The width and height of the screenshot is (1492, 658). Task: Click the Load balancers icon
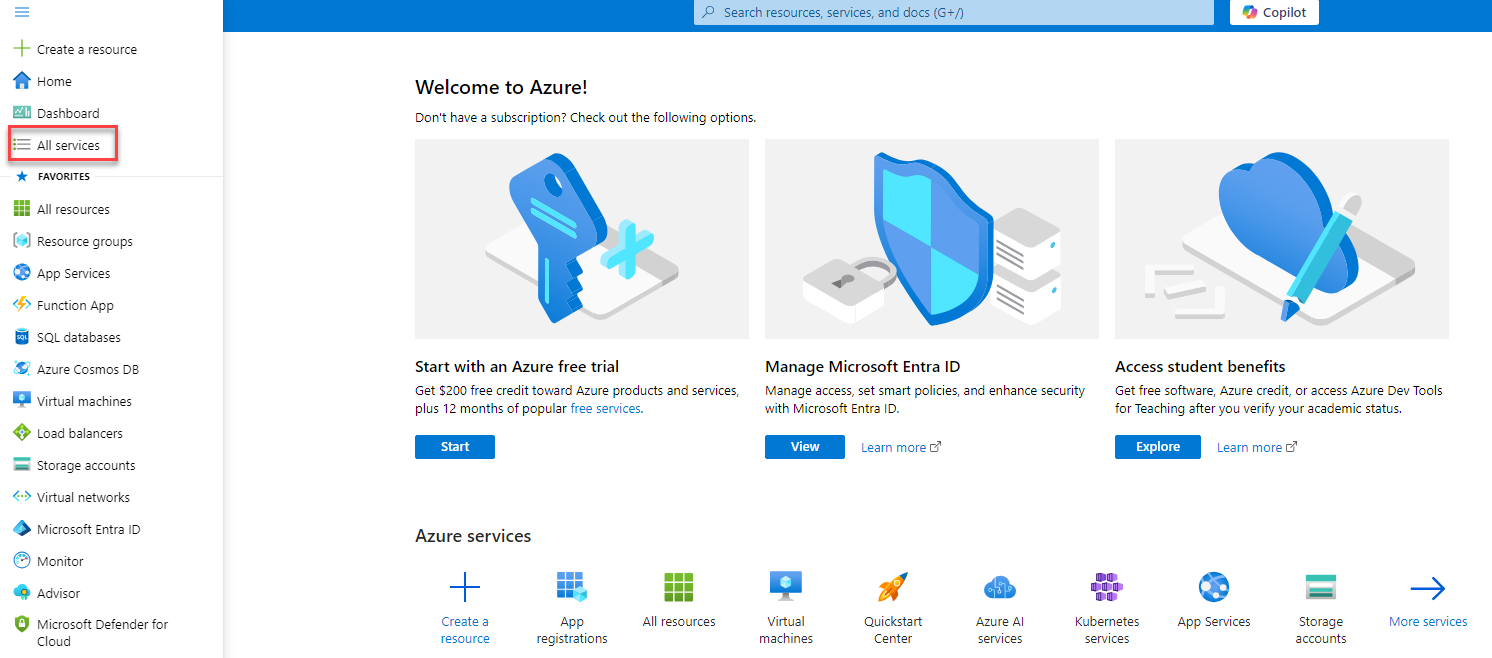(x=21, y=433)
